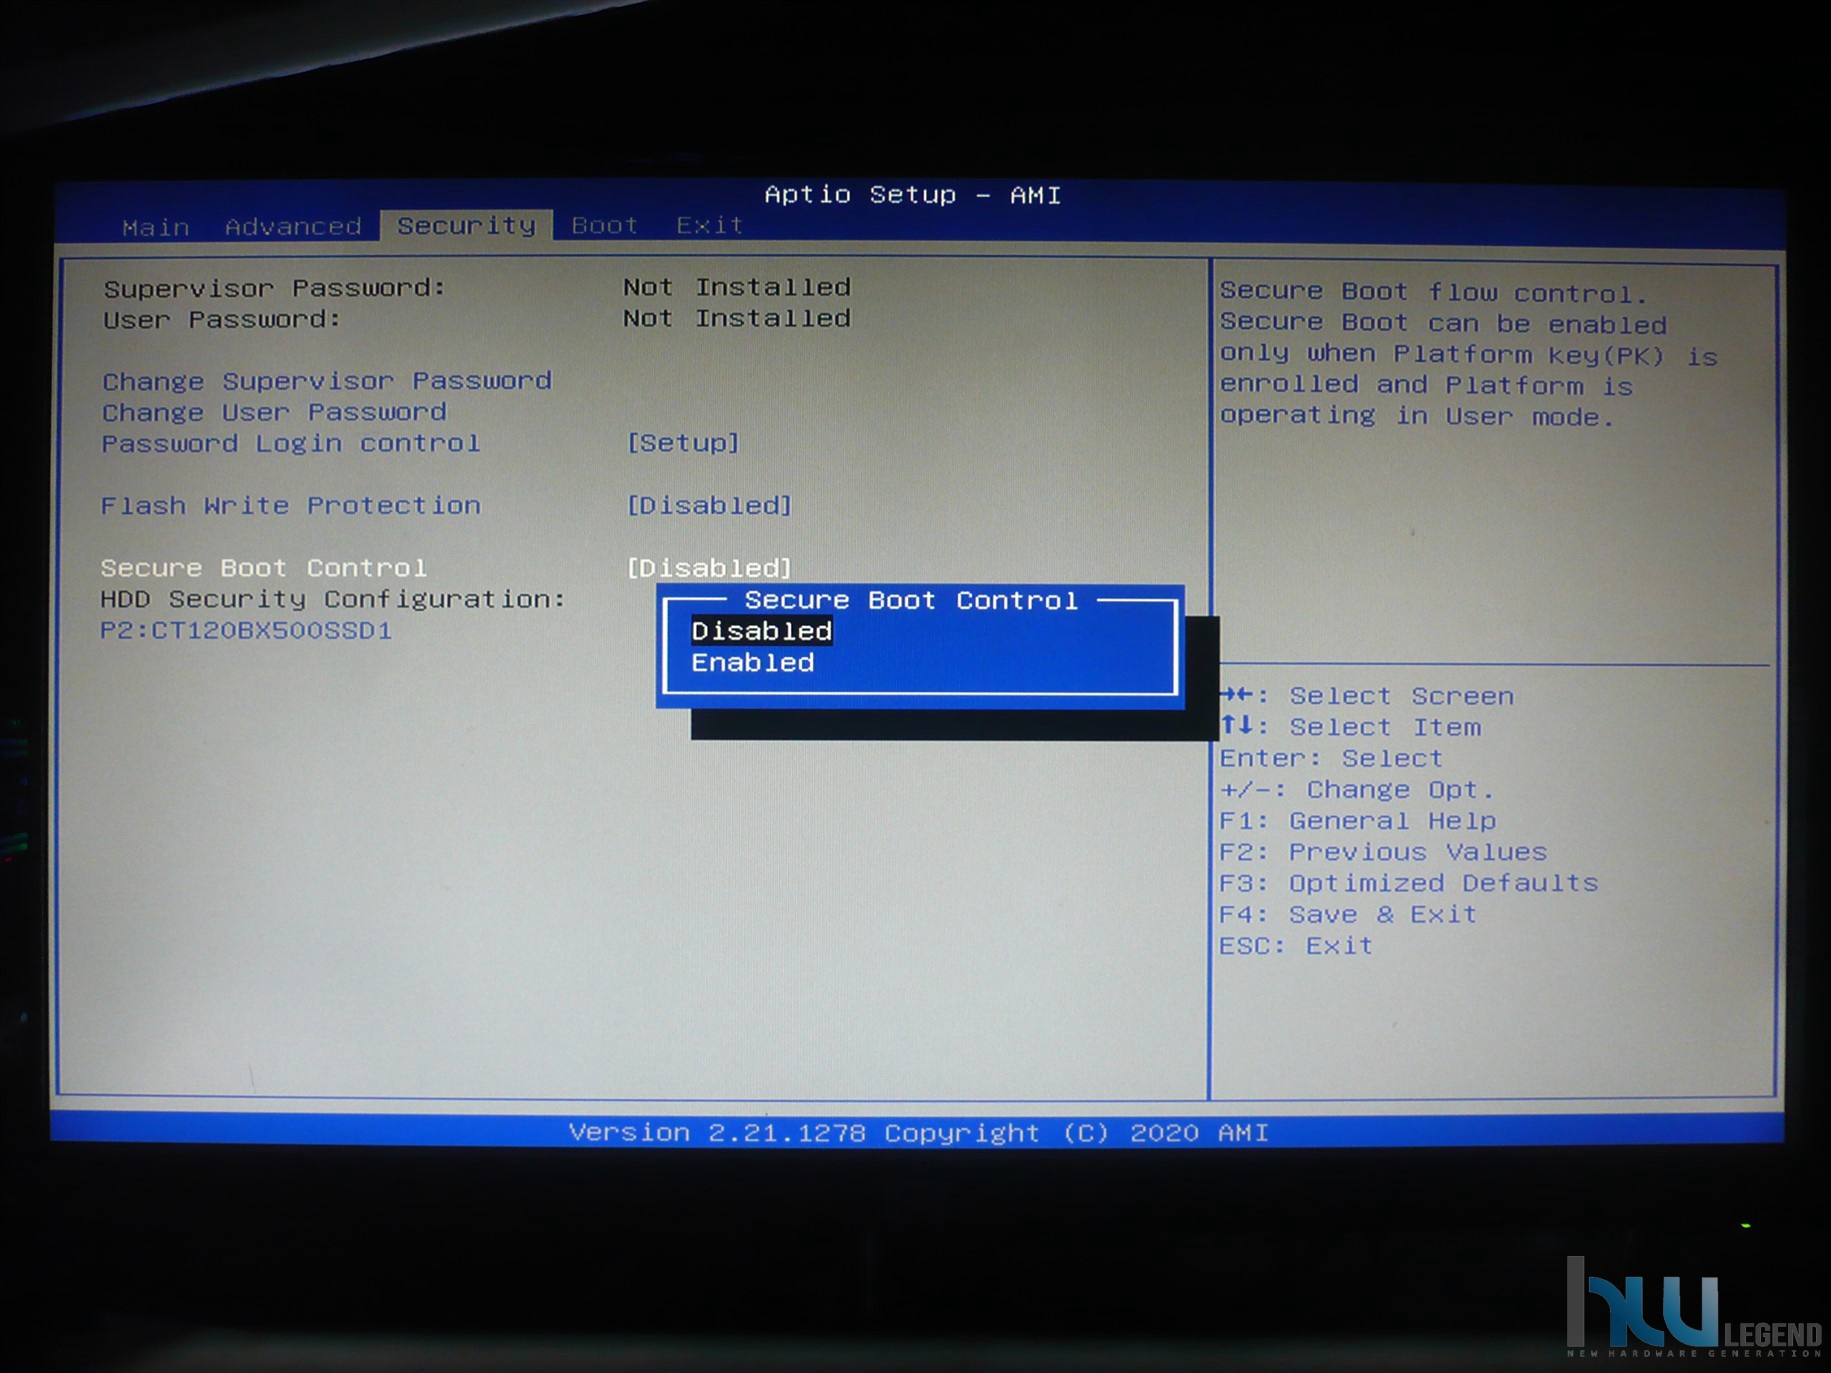Click the Select Screen arrows hint
Image resolution: width=1831 pixels, height=1373 pixels.
1366,695
